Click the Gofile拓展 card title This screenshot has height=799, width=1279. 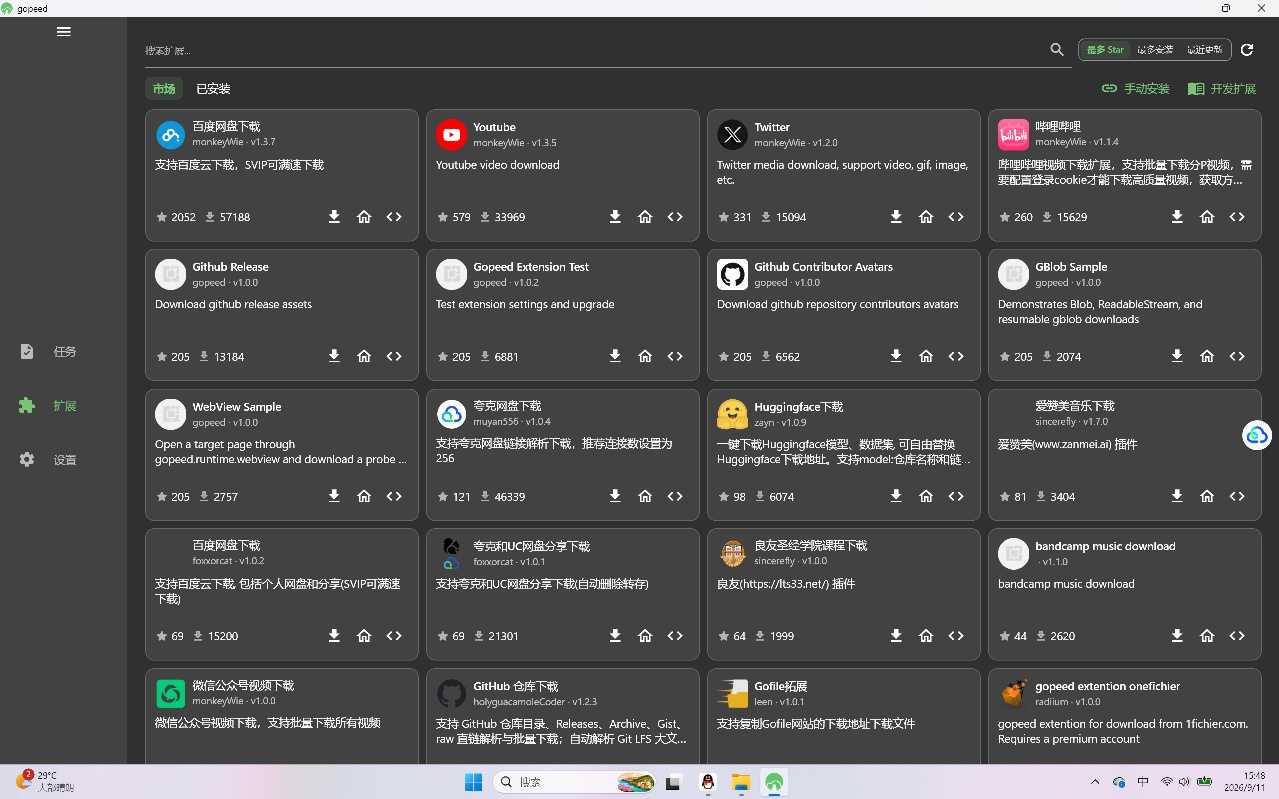coord(780,686)
